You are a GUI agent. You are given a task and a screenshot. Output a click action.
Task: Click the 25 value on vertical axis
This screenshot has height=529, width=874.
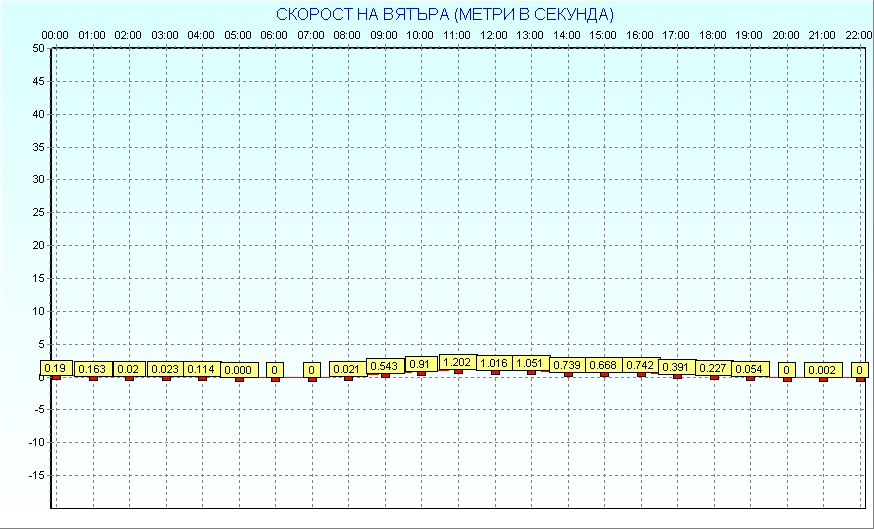click(x=38, y=212)
